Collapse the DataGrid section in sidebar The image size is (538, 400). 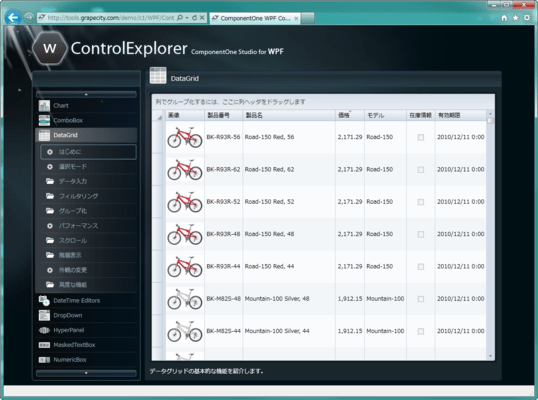(86, 135)
